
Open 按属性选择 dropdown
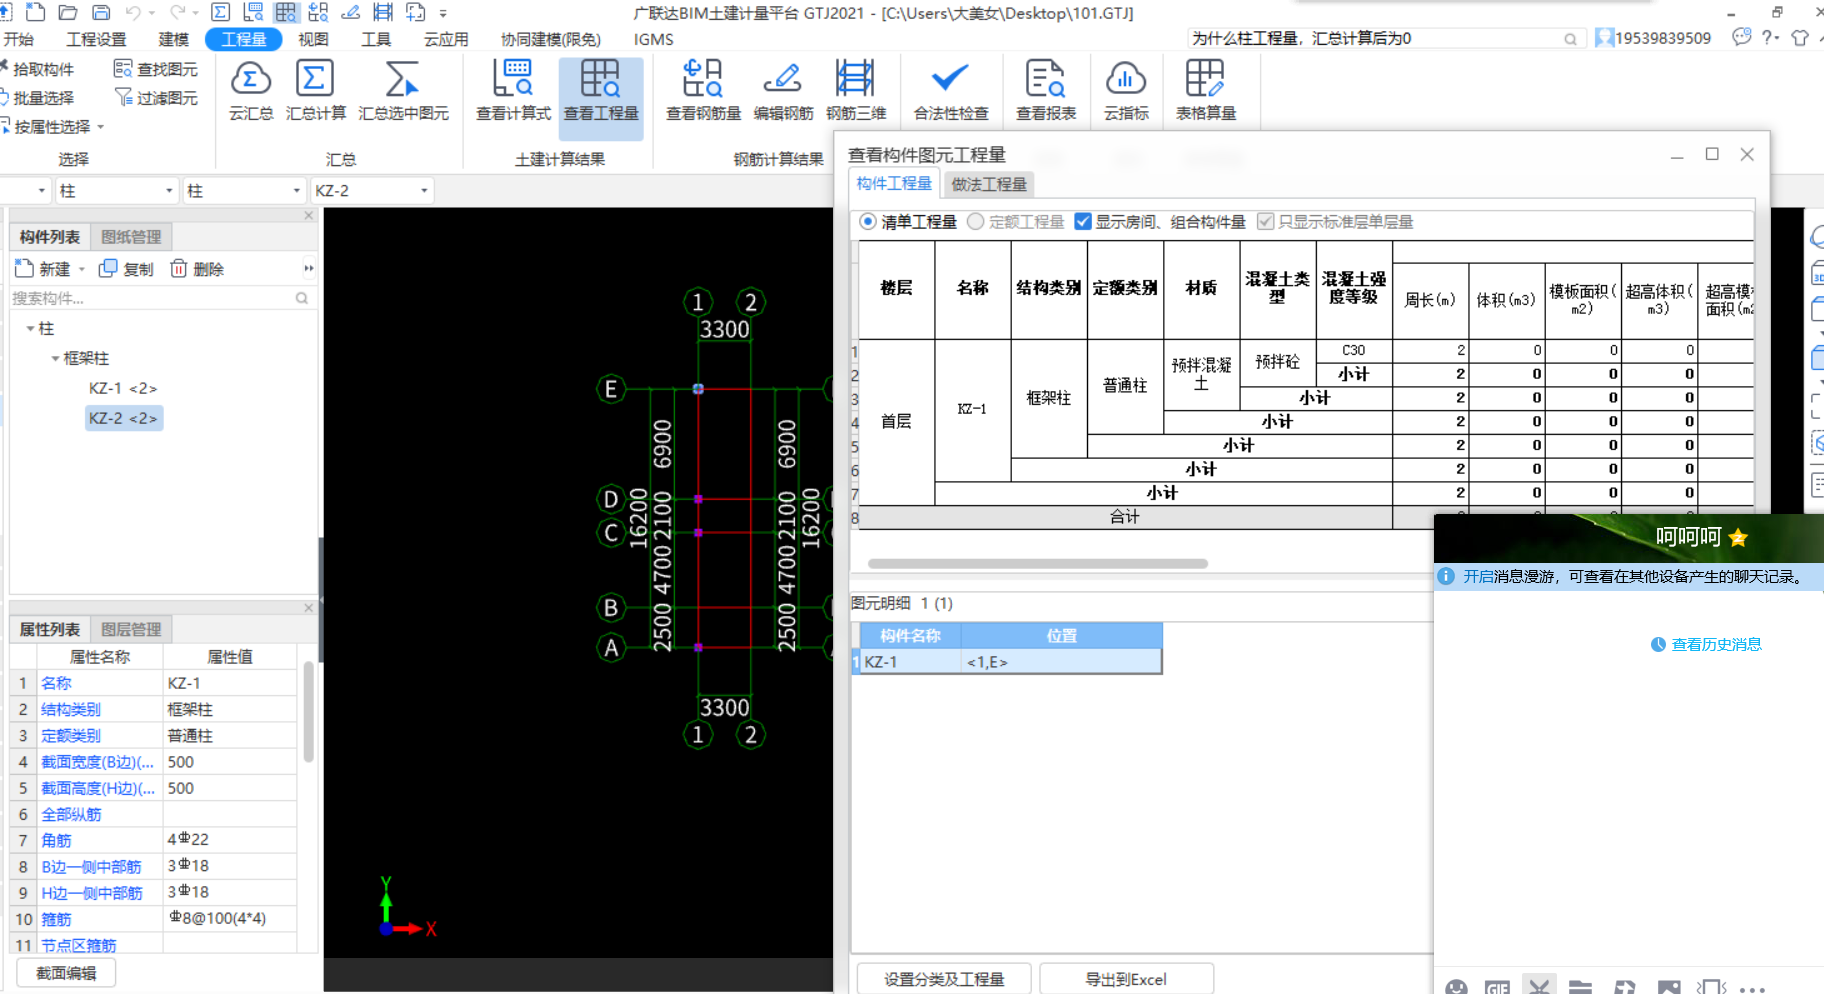100,127
